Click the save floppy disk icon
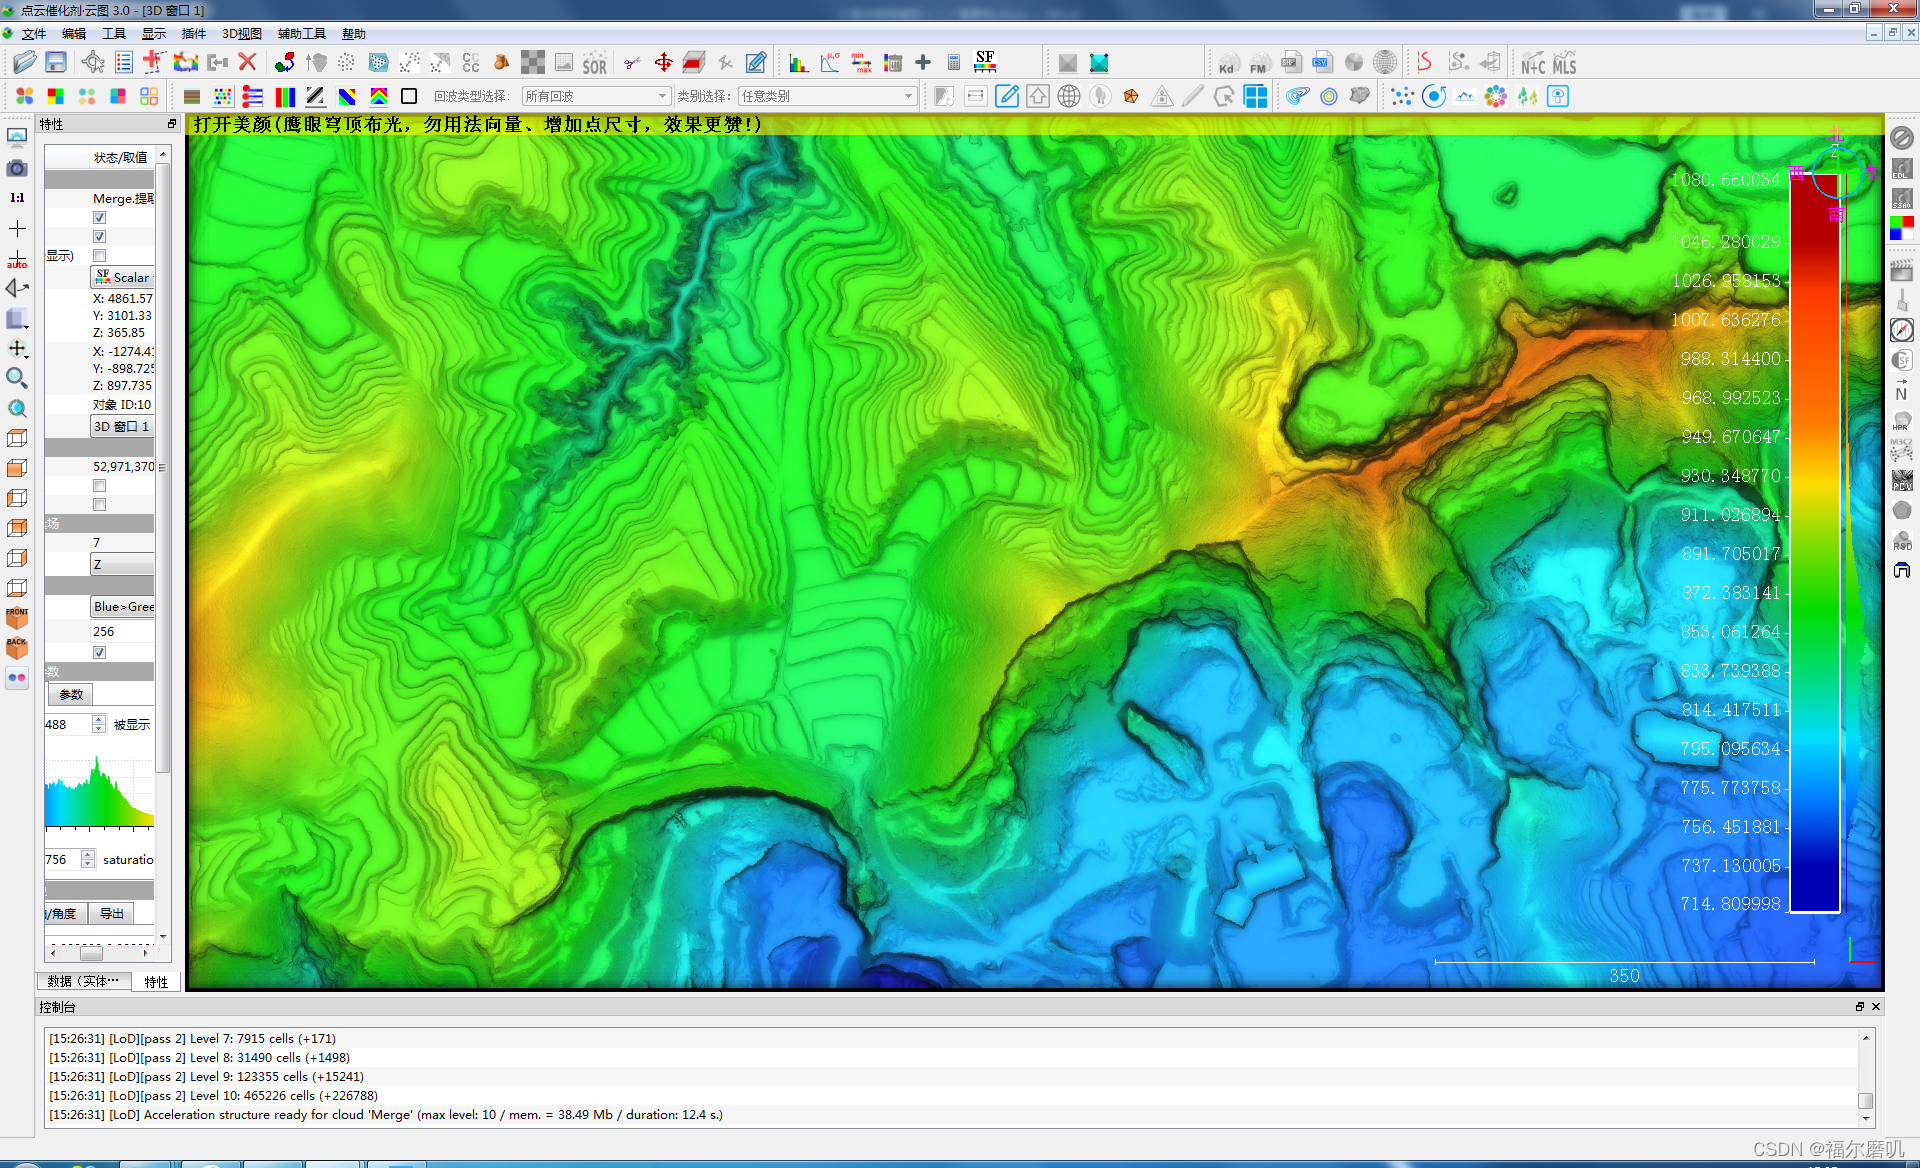Viewport: 1920px width, 1168px height. [x=56, y=63]
